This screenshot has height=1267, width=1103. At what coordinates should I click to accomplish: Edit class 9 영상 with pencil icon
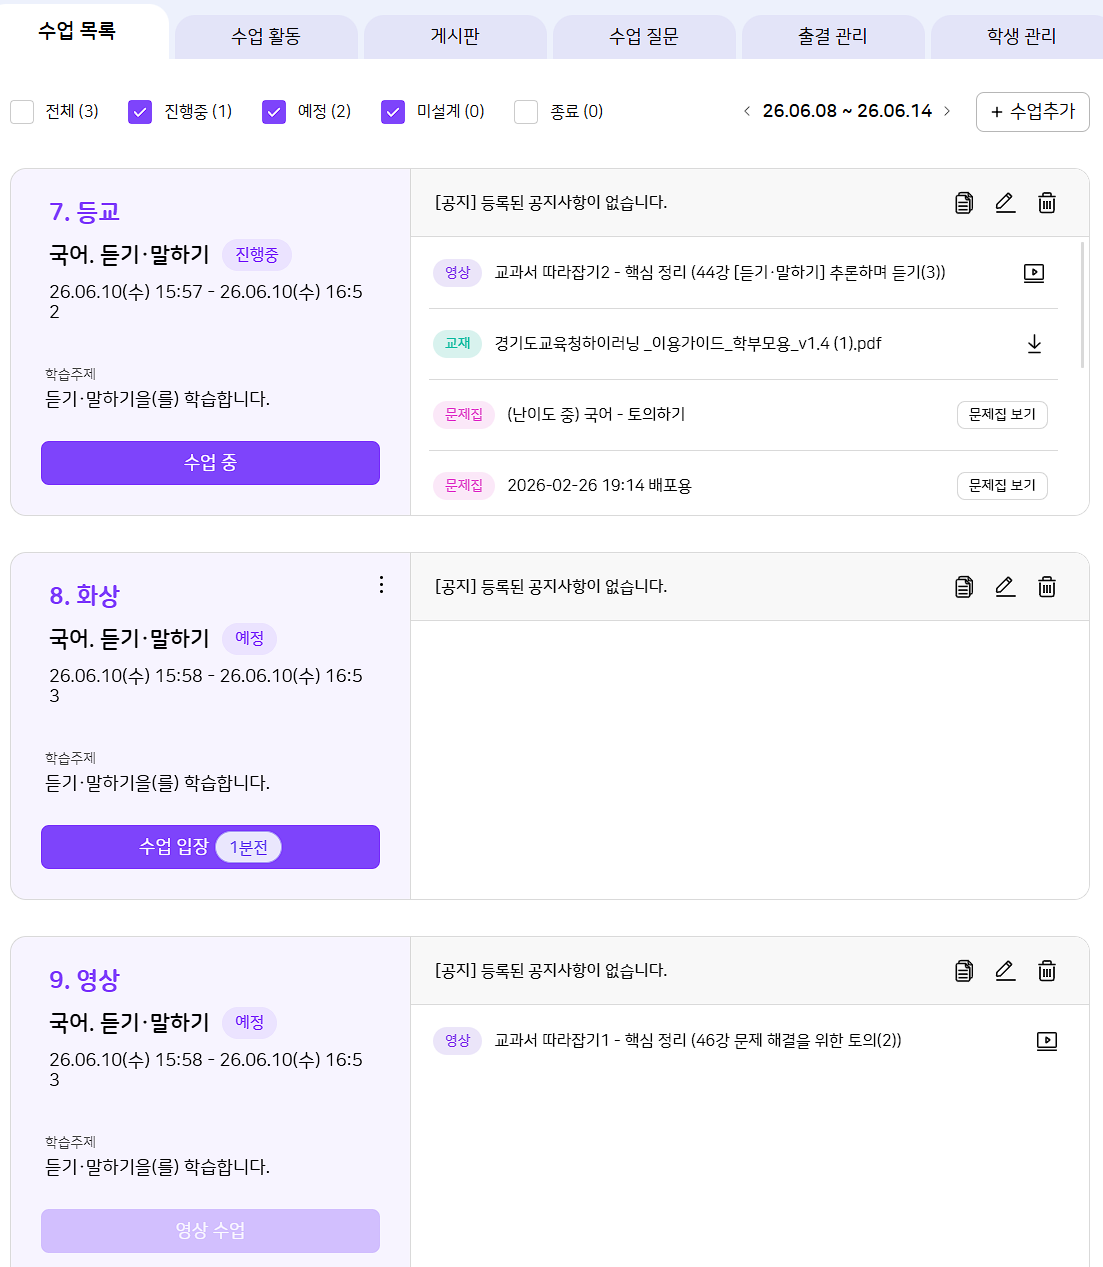coord(1005,971)
